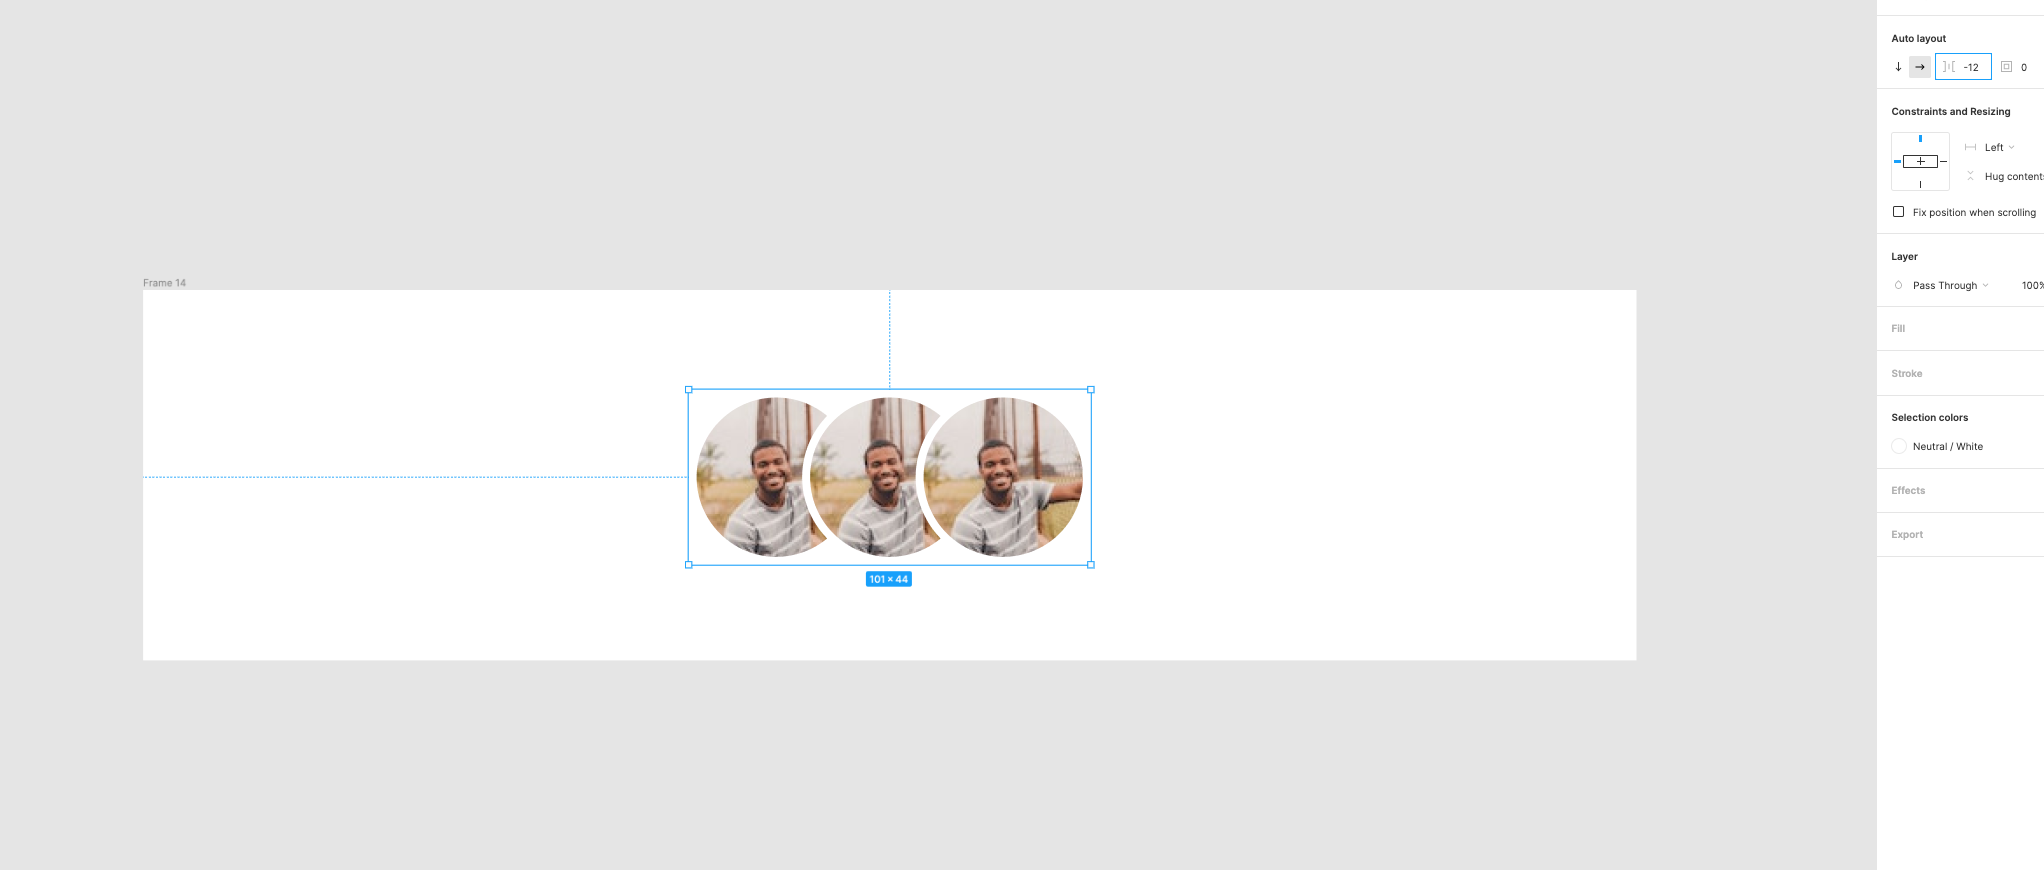Click the constraints box diagram center
This screenshot has height=870, width=2044.
(x=1920, y=161)
